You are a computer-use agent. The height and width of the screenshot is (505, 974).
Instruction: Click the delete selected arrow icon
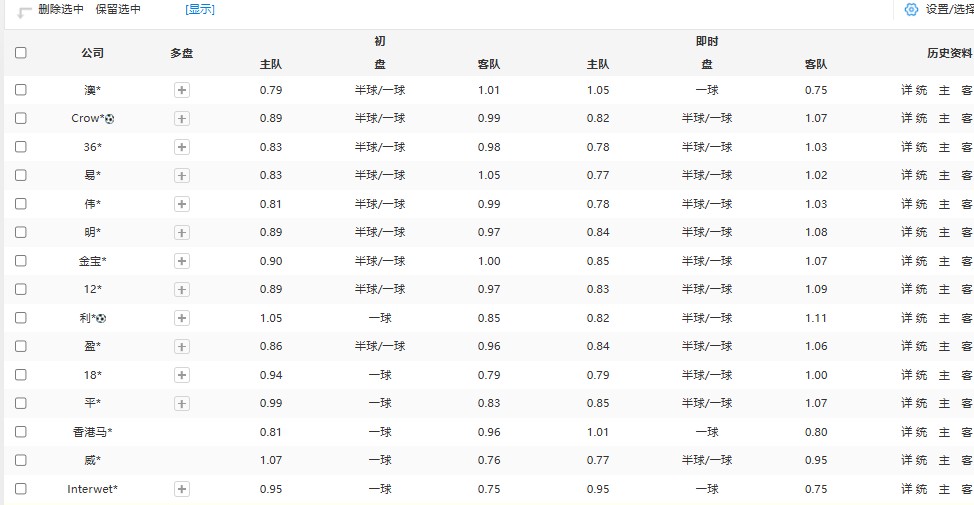(23, 12)
